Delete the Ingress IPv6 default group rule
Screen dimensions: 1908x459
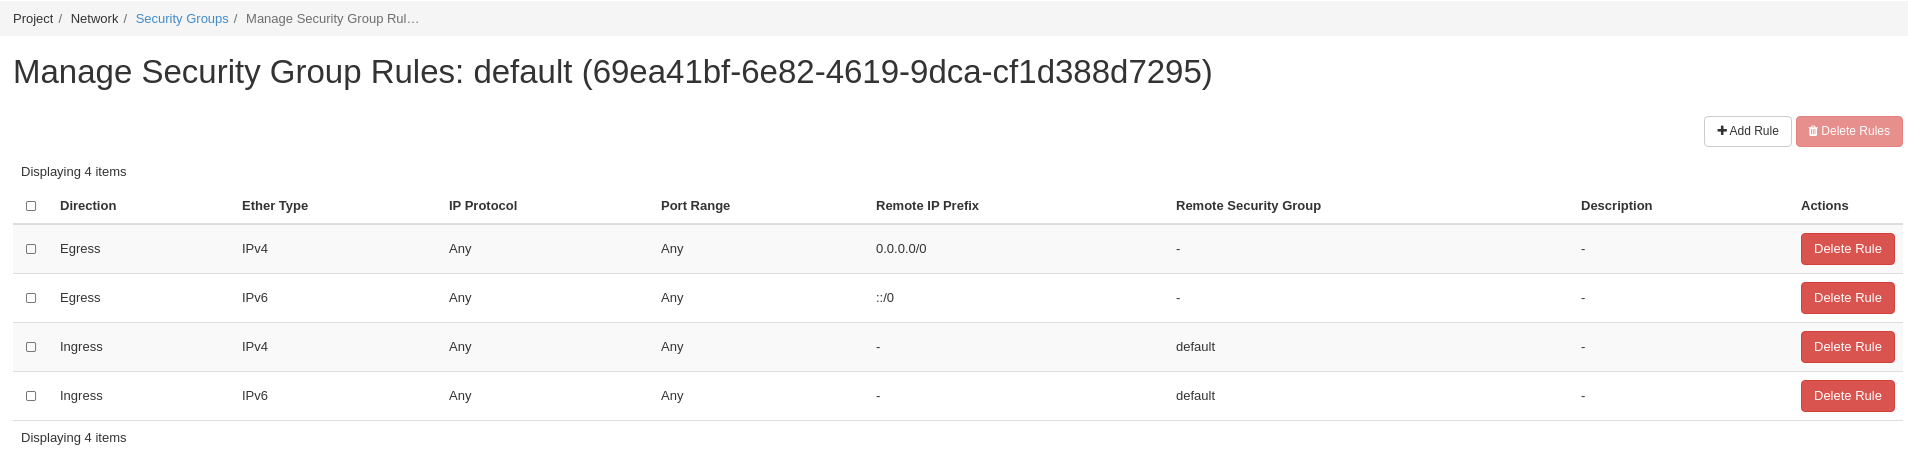(x=1847, y=396)
